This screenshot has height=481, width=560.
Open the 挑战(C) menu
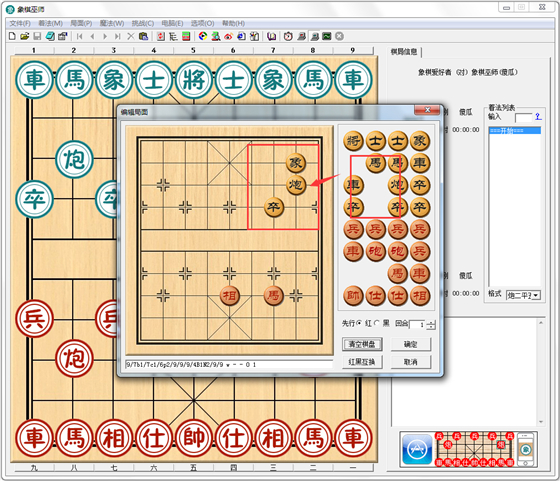[143, 23]
